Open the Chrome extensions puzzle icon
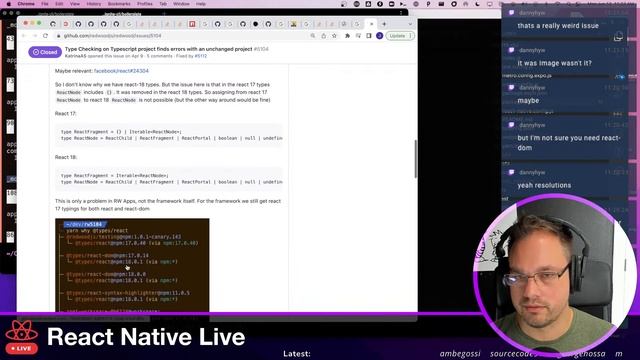The height and width of the screenshot is (360, 640). pos(347,36)
